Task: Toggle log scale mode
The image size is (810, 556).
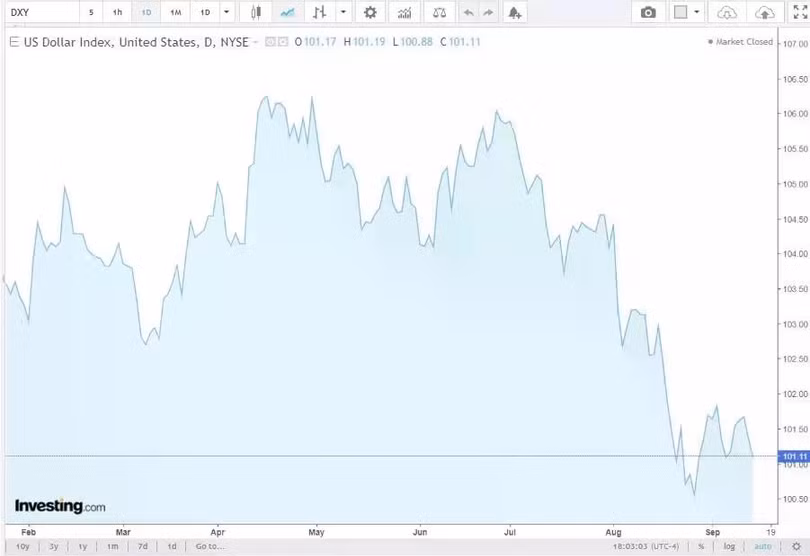Action: (x=729, y=546)
